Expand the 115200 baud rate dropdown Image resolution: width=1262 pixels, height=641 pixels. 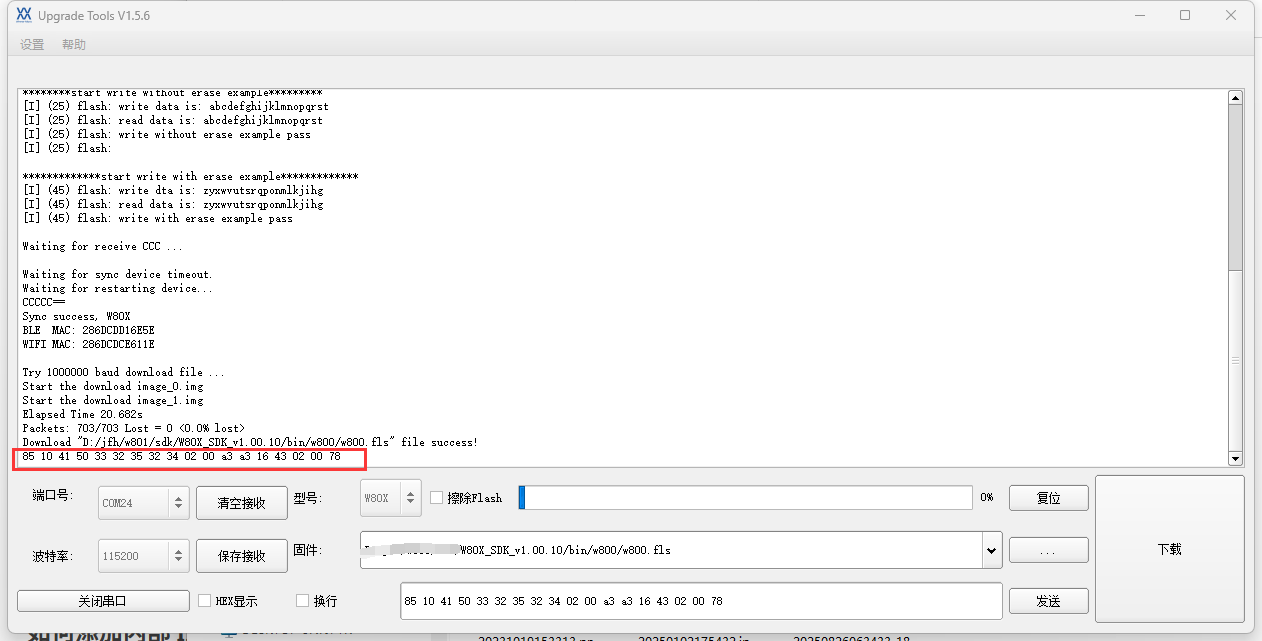177,556
